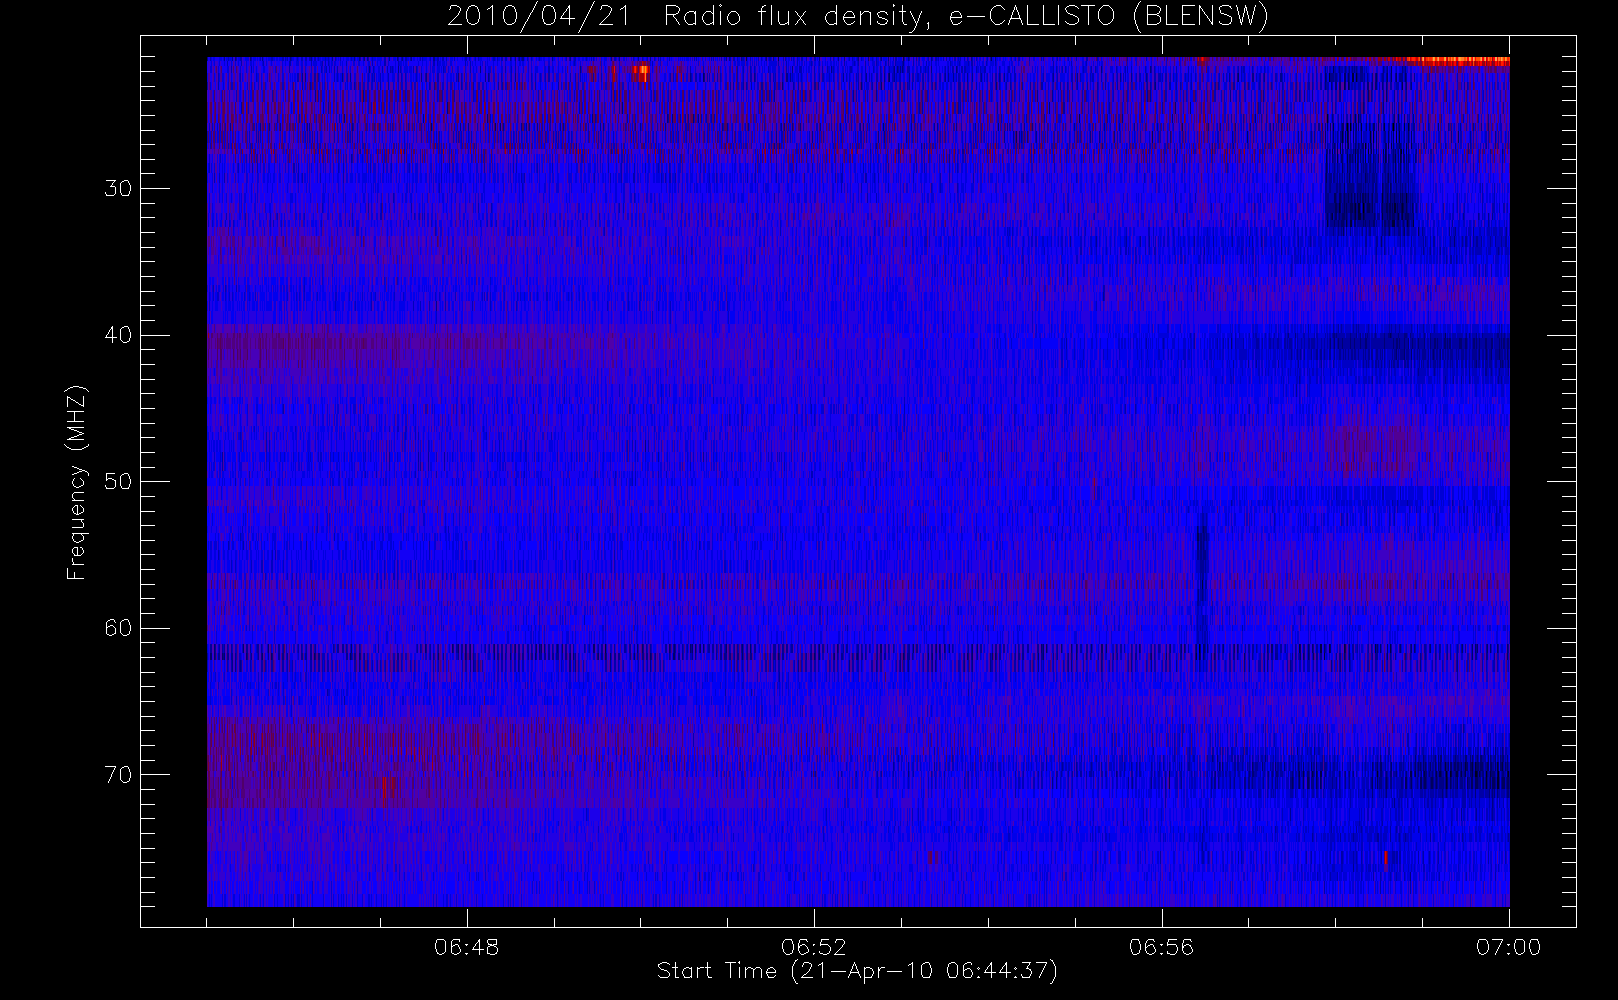Screen dimensions: 1618x1000
Task: Click the 07:00 time tick label
Action: (1508, 947)
